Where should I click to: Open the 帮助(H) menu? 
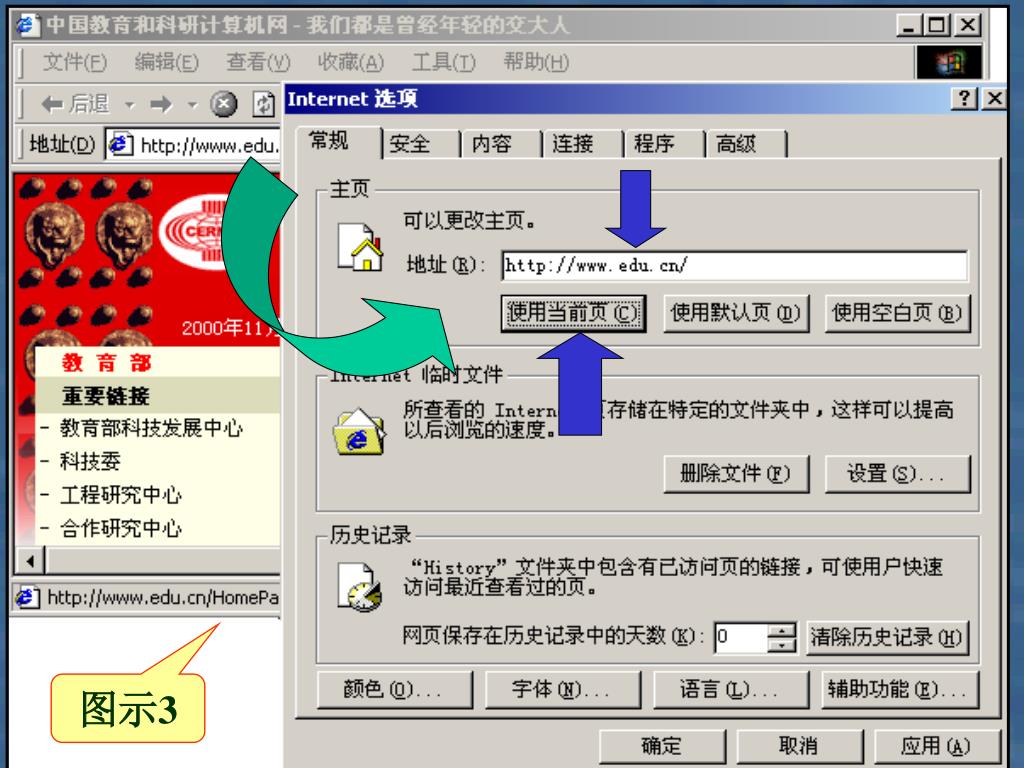536,62
